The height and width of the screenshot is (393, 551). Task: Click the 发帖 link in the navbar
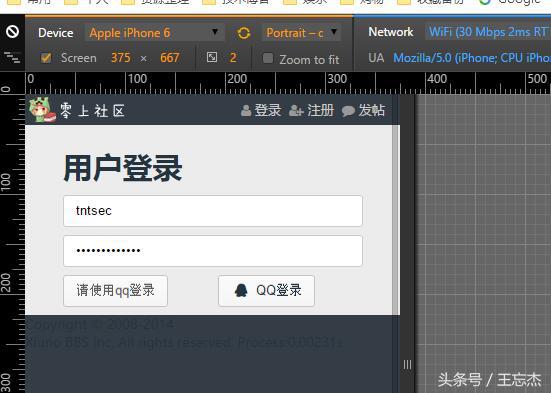pyautogui.click(x=372, y=110)
